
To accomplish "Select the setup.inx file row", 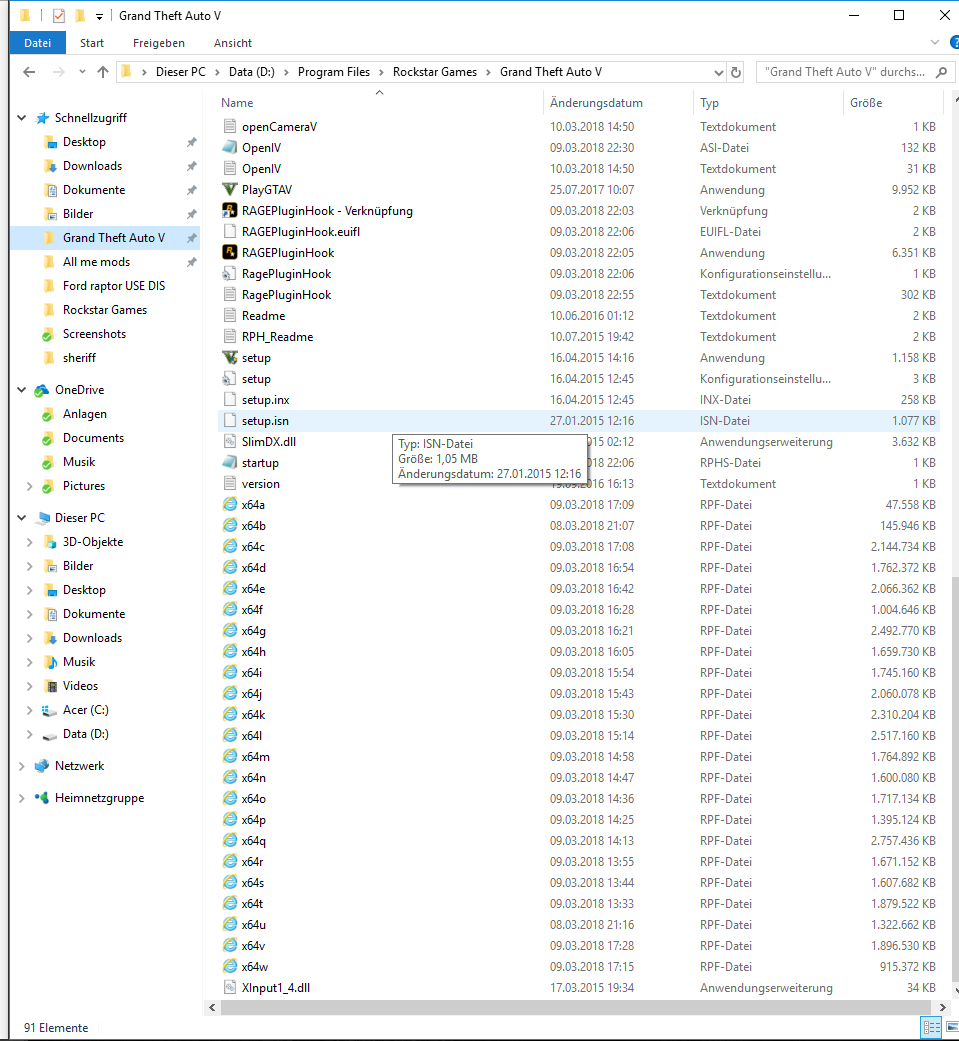I will (x=578, y=400).
